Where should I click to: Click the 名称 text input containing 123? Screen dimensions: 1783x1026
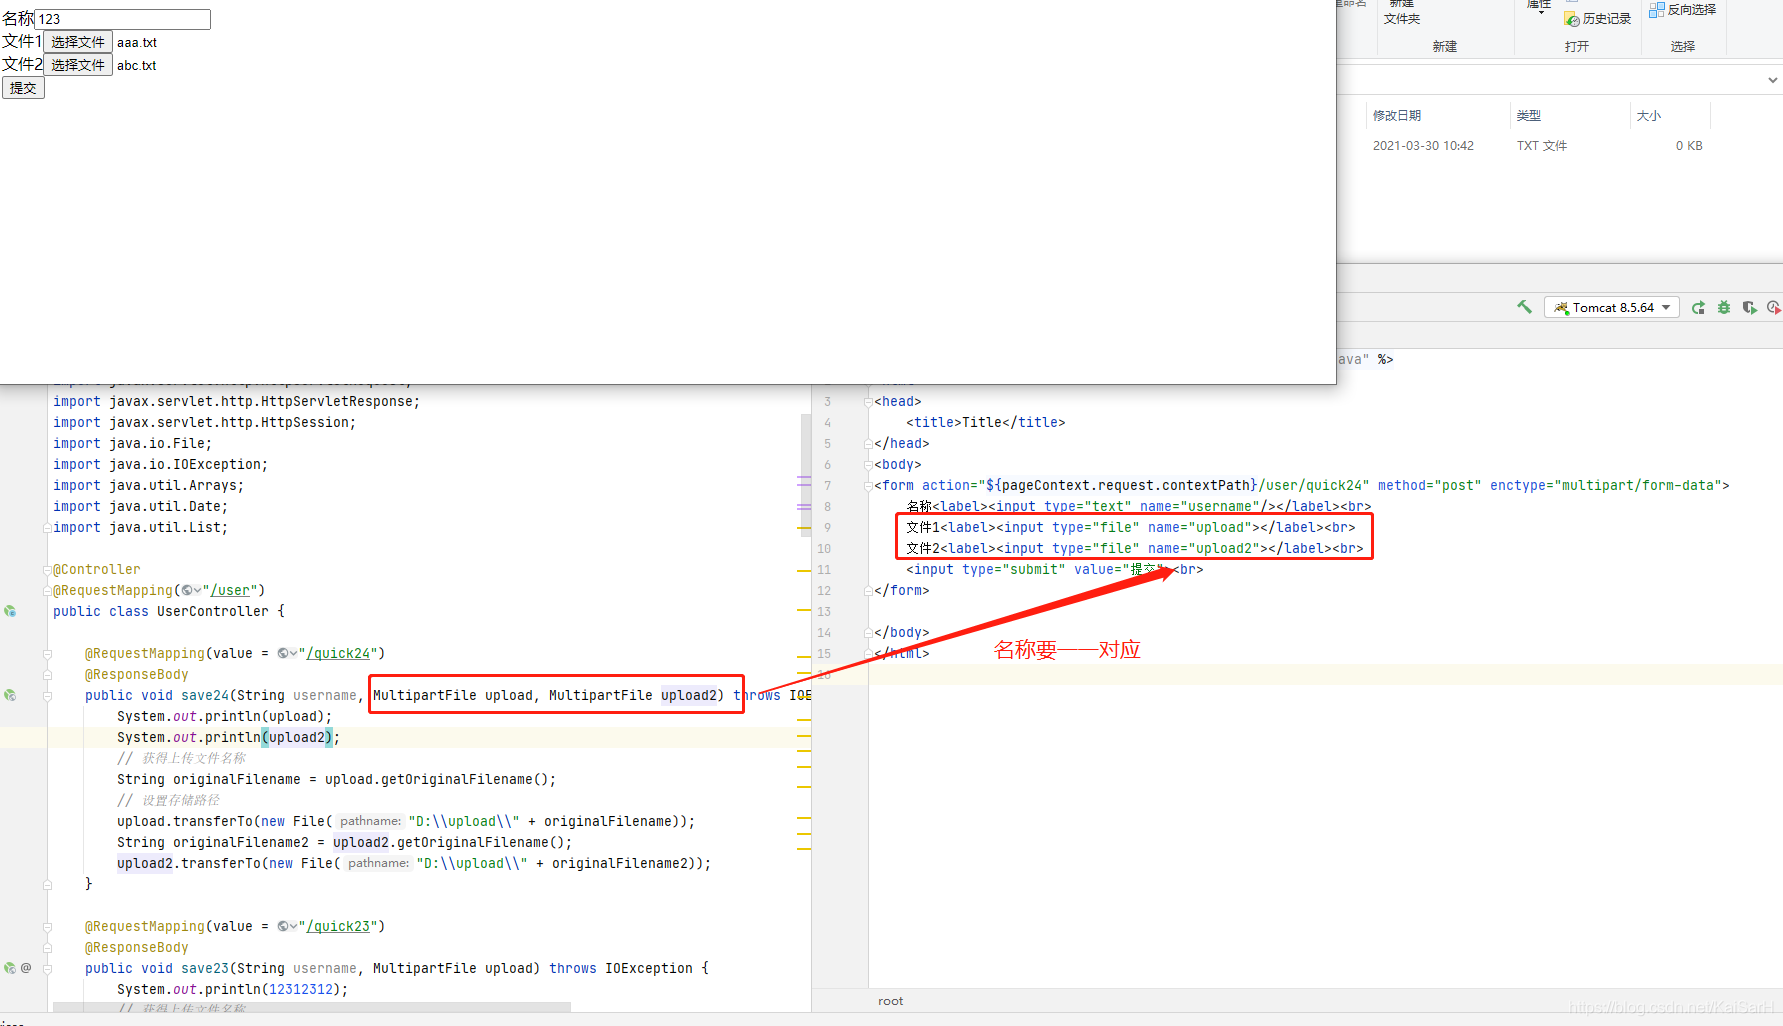point(123,19)
